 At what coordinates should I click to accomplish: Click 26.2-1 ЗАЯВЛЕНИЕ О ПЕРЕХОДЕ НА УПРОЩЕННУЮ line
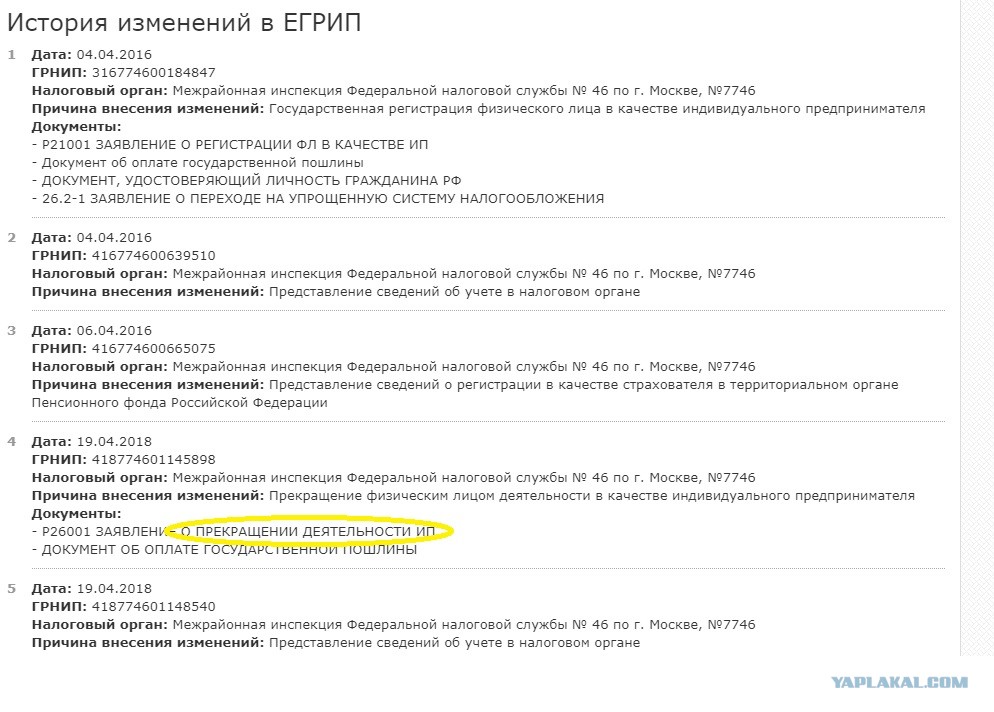(x=318, y=198)
